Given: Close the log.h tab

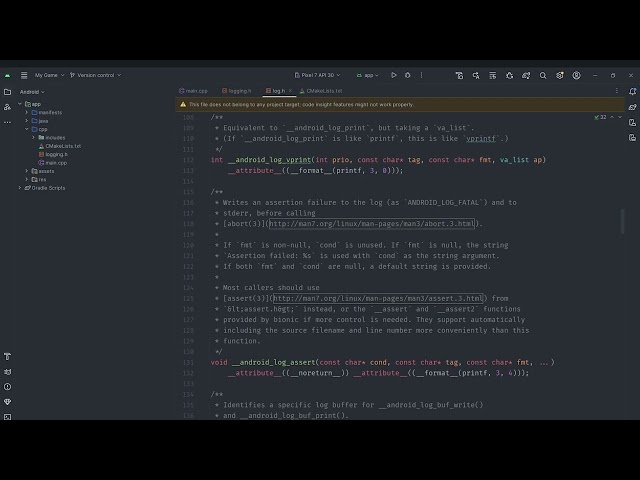Looking at the screenshot, I should tap(290, 91).
